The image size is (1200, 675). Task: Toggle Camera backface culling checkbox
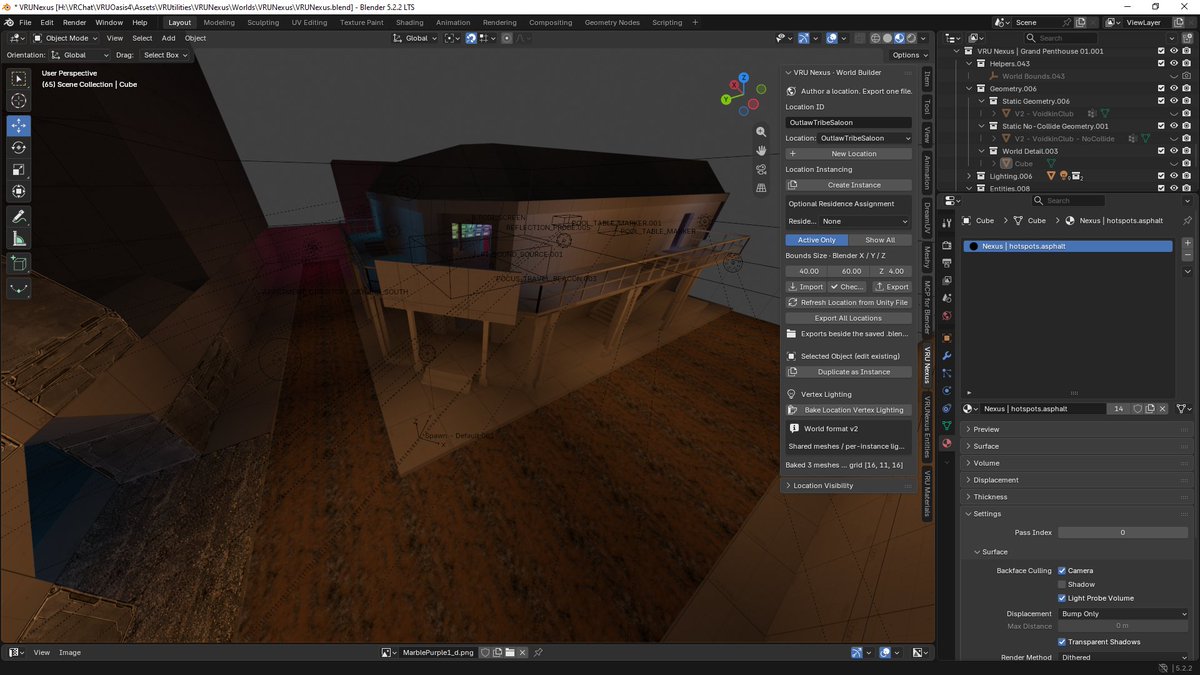tap(1062, 570)
